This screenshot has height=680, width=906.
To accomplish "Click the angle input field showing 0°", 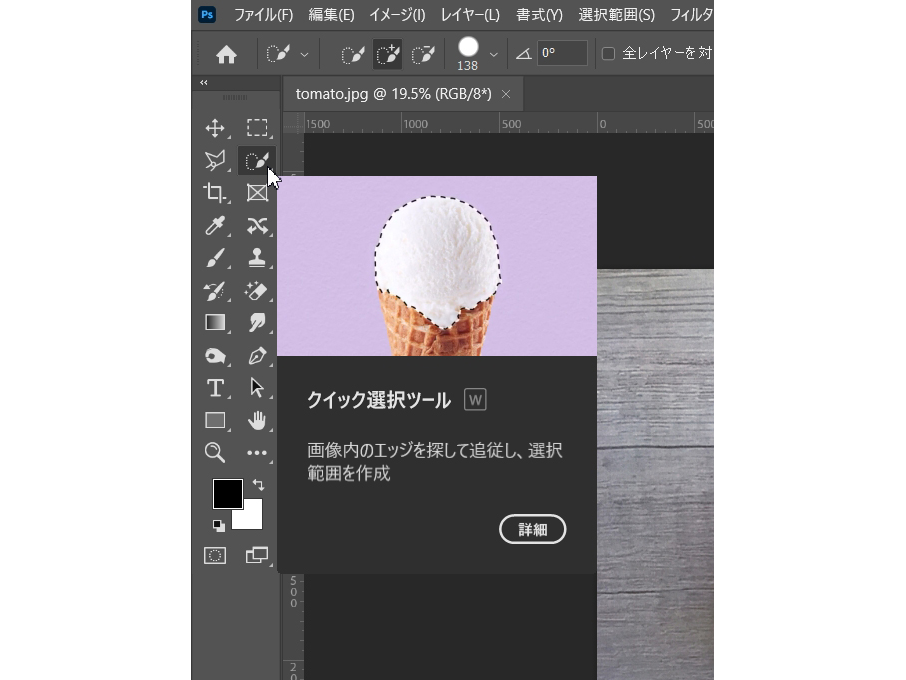I will (561, 53).
